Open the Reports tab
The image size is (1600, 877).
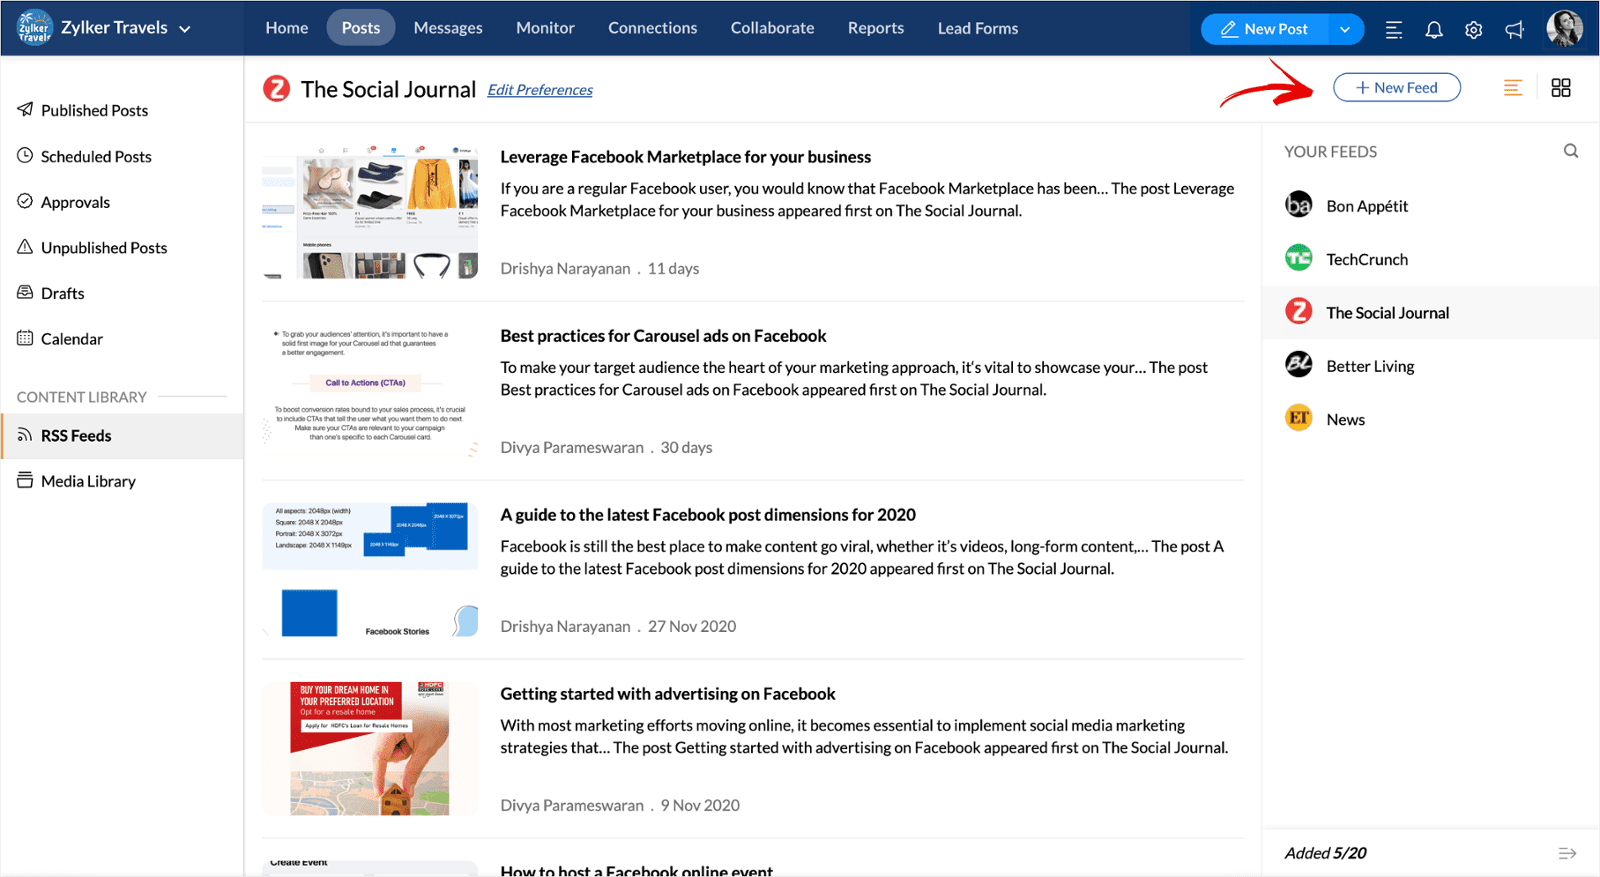pyautogui.click(x=876, y=28)
